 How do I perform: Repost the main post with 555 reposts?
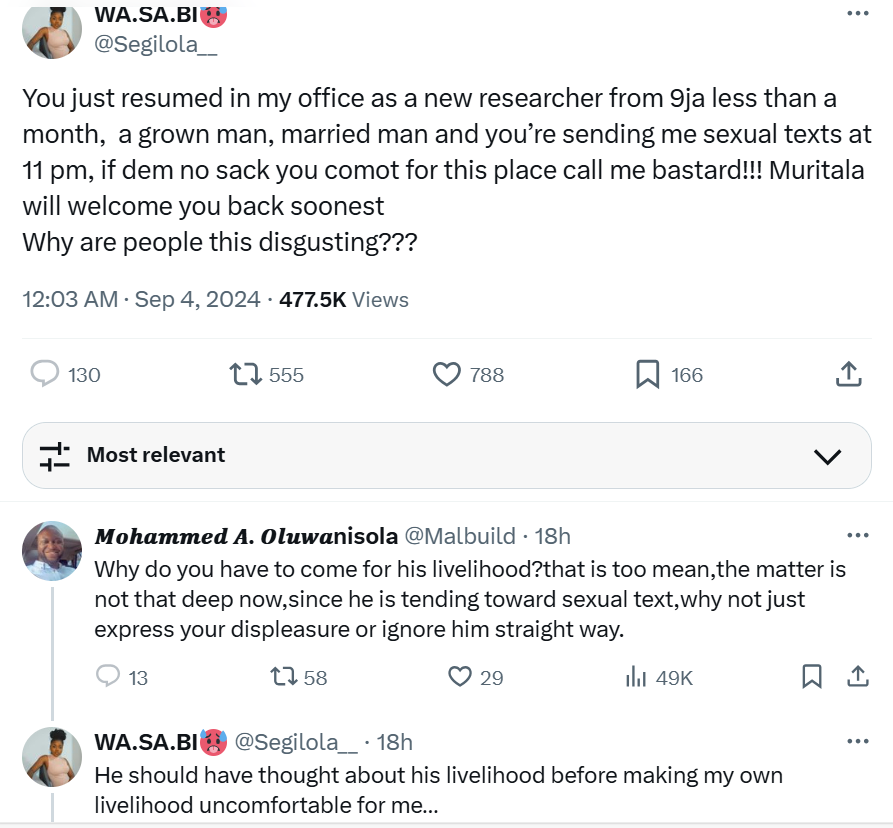[245, 374]
